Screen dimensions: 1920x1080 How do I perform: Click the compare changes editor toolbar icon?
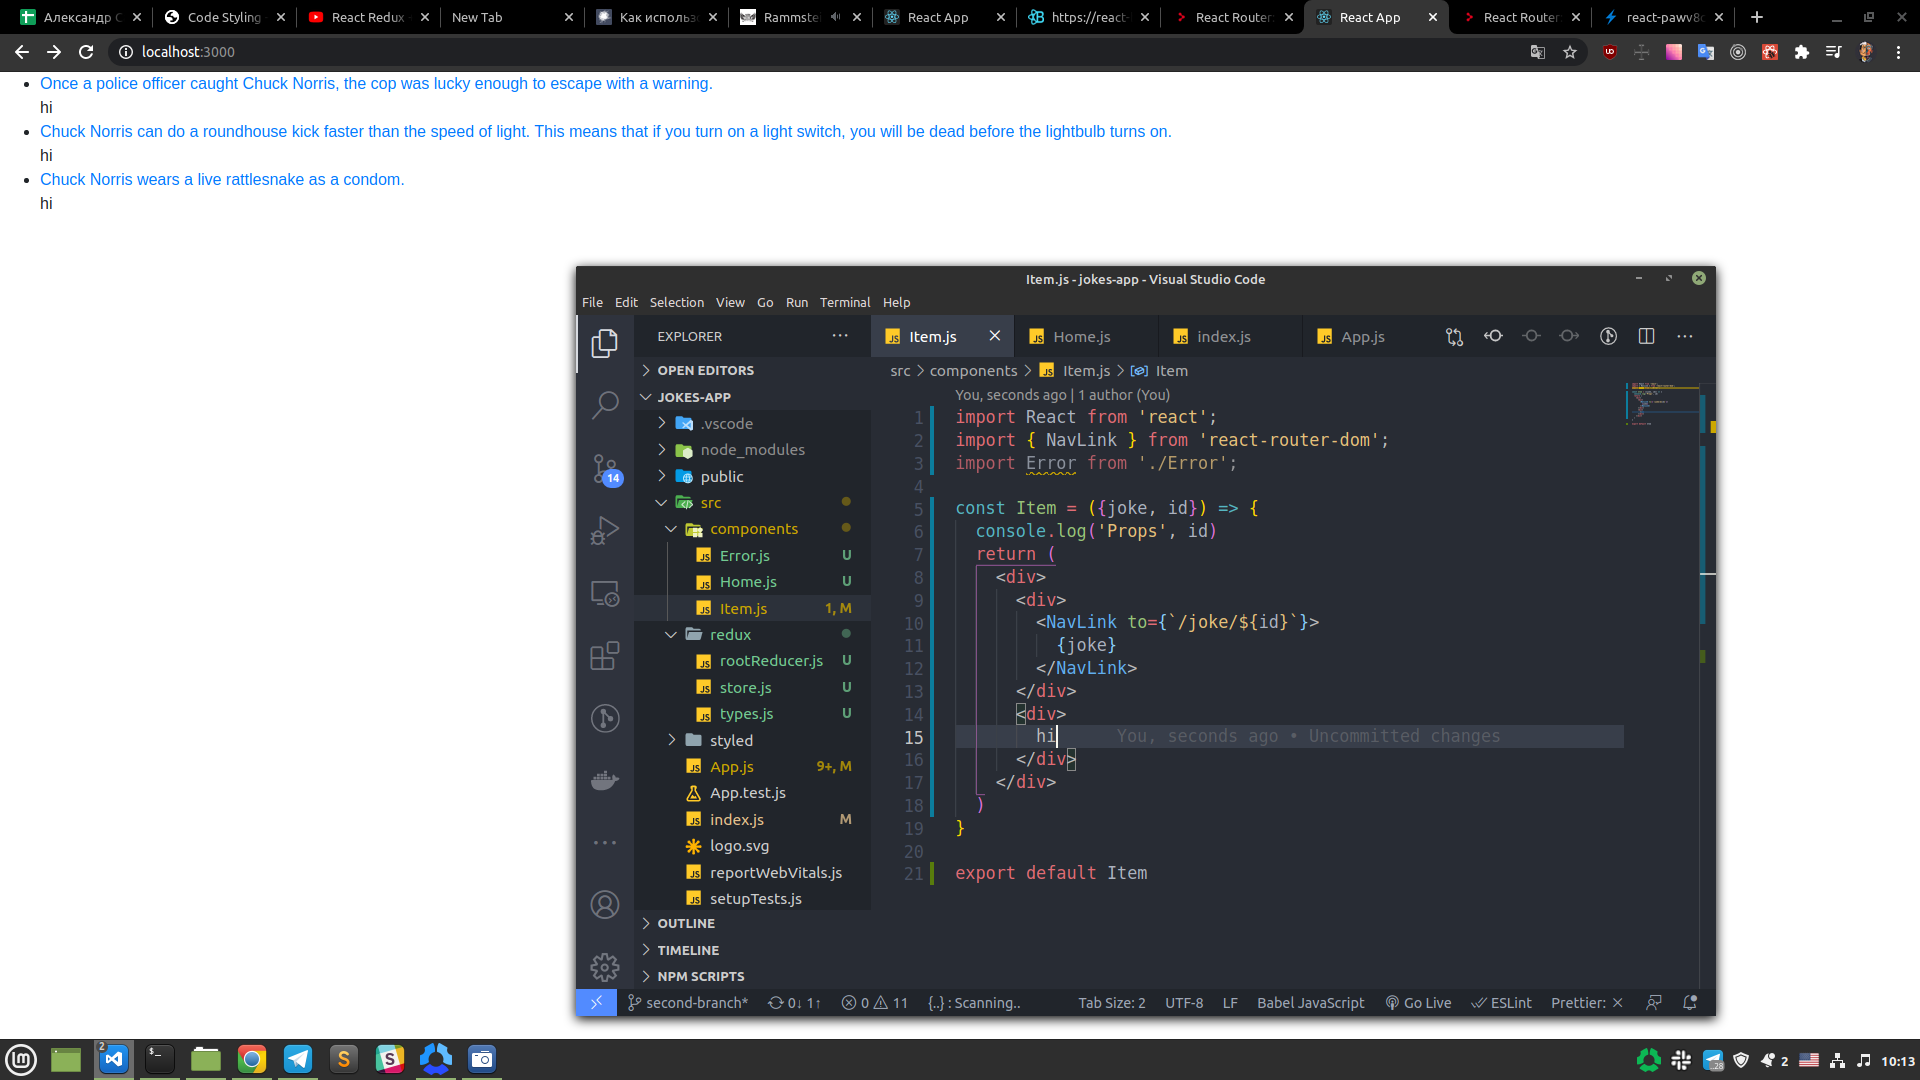[x=1454, y=337]
